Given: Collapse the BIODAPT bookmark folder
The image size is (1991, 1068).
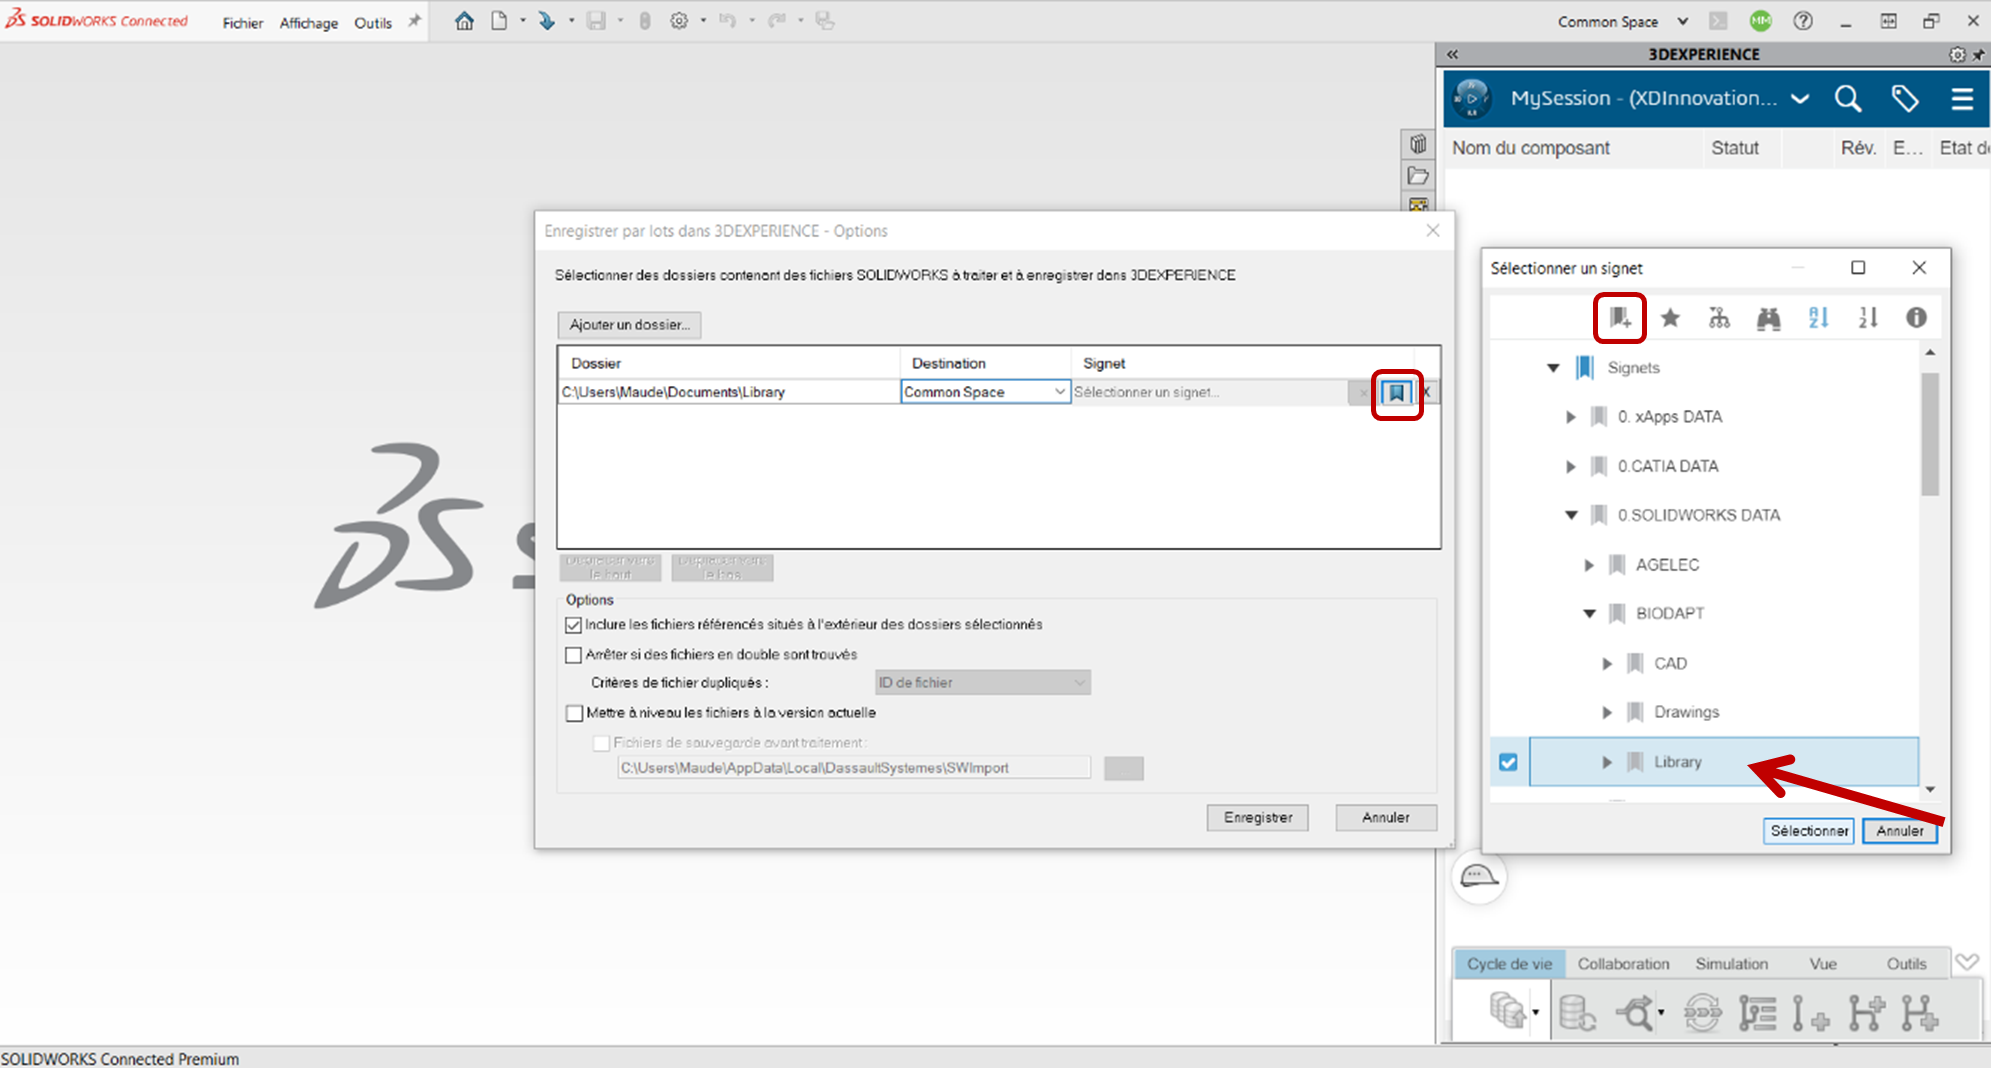Looking at the screenshot, I should coord(1589,614).
